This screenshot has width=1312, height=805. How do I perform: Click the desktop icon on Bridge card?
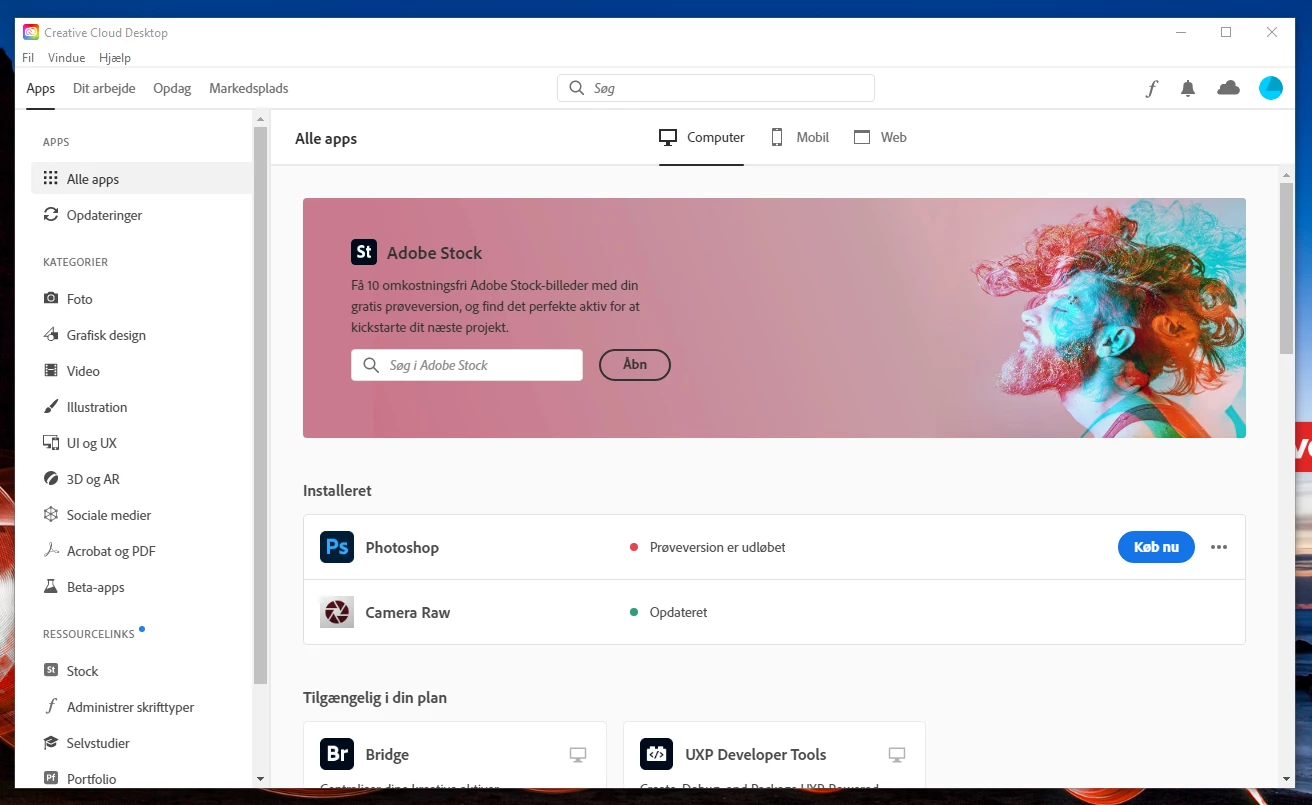(578, 755)
